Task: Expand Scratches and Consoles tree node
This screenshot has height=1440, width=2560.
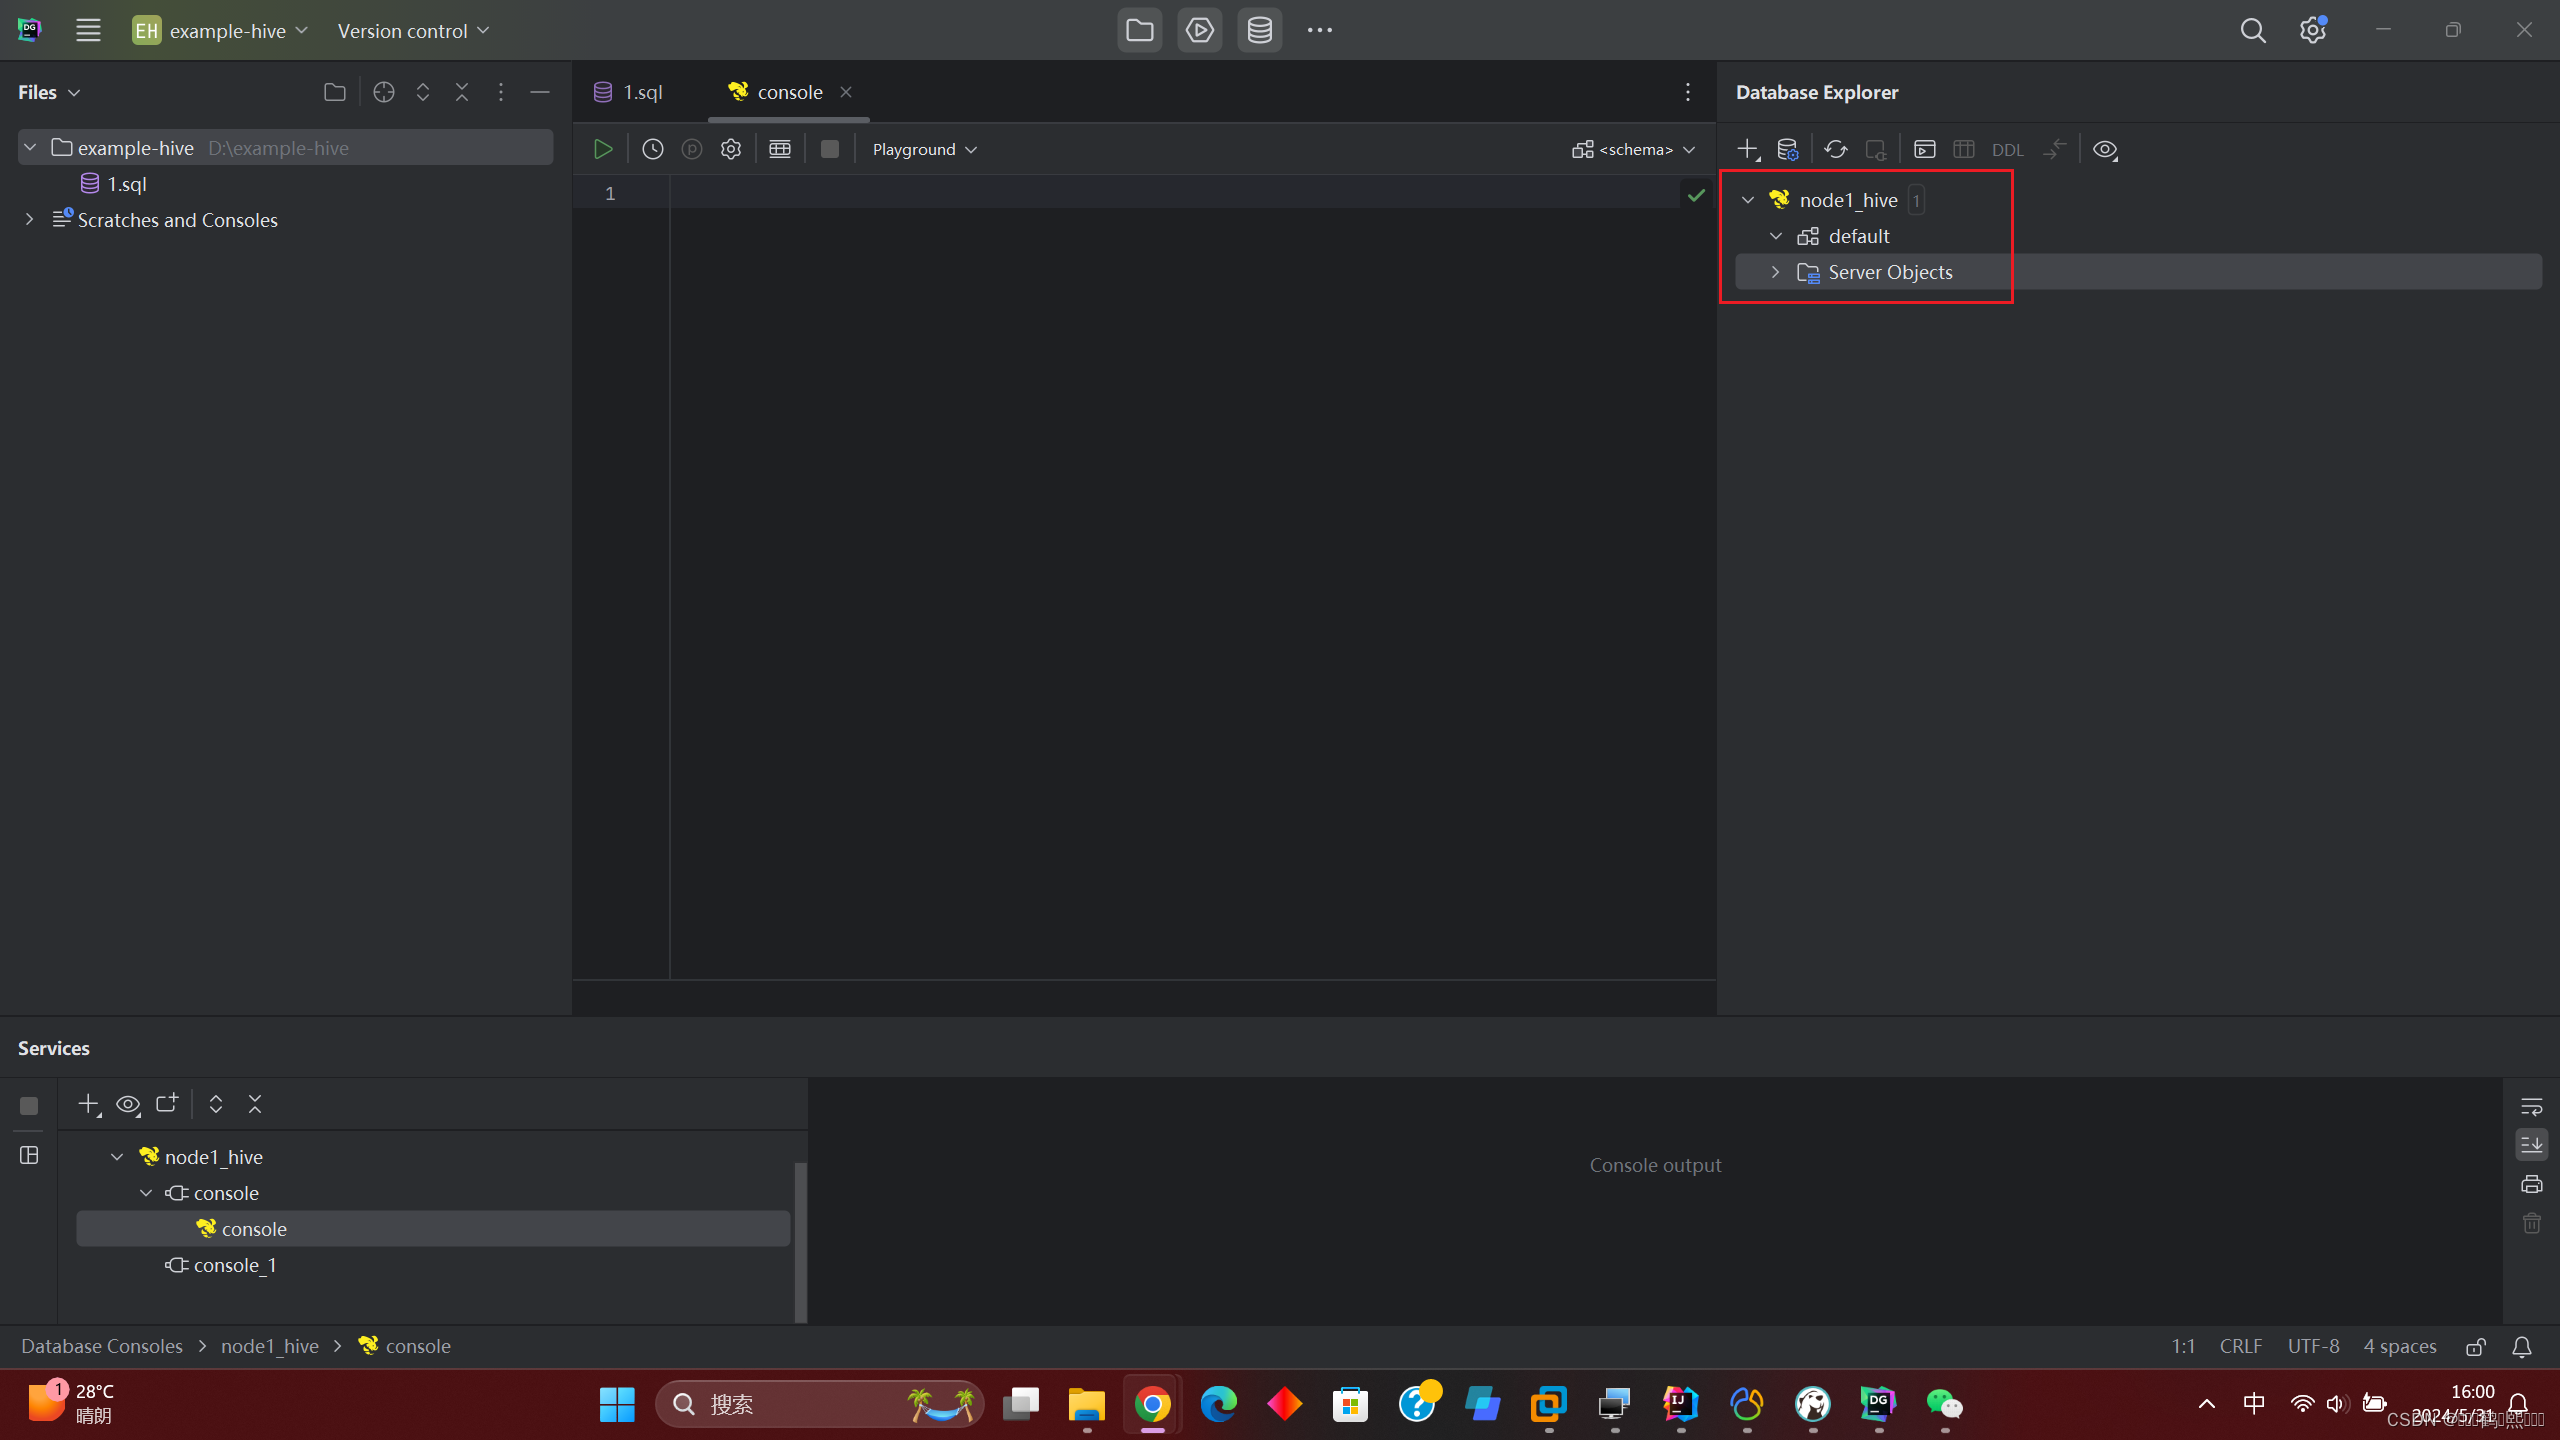Action: click(29, 219)
